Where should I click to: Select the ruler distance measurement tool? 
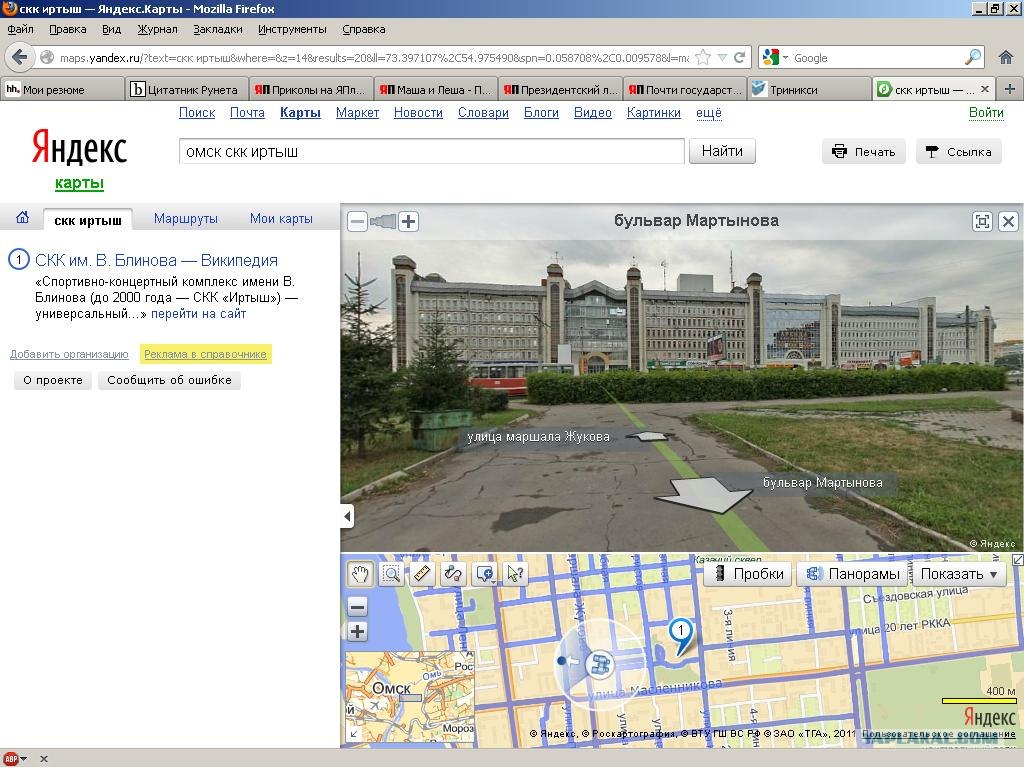click(422, 574)
